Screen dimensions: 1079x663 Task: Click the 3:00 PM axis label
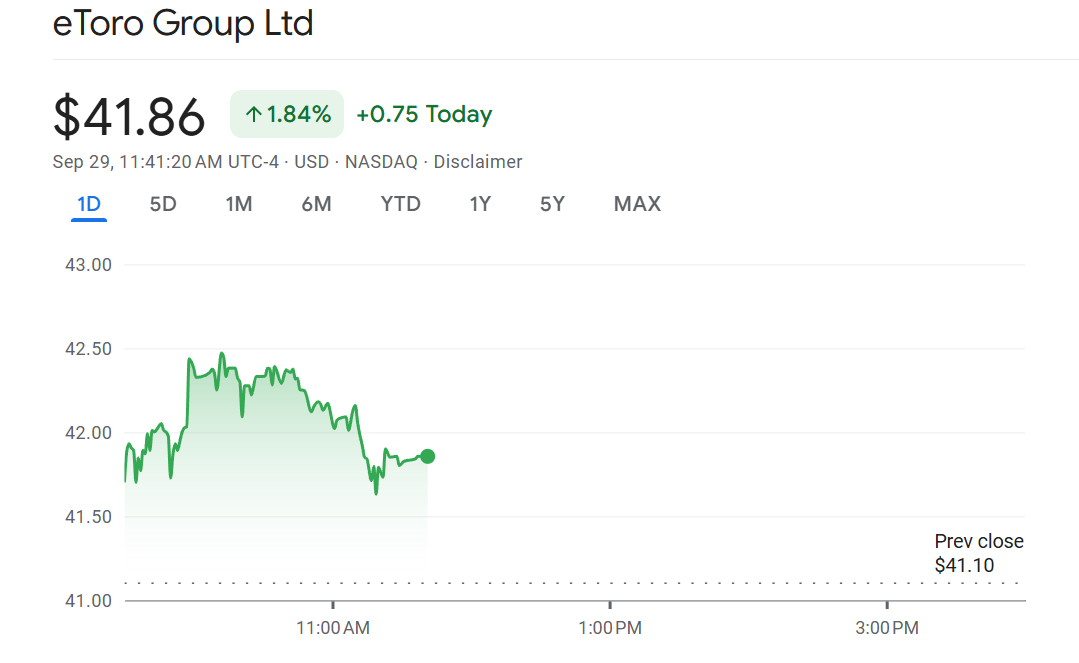tap(887, 628)
